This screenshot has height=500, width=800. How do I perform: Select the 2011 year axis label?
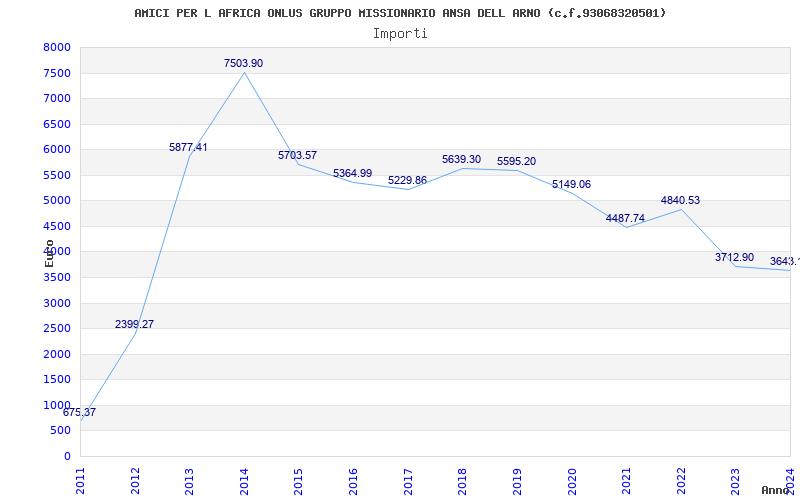point(81,481)
